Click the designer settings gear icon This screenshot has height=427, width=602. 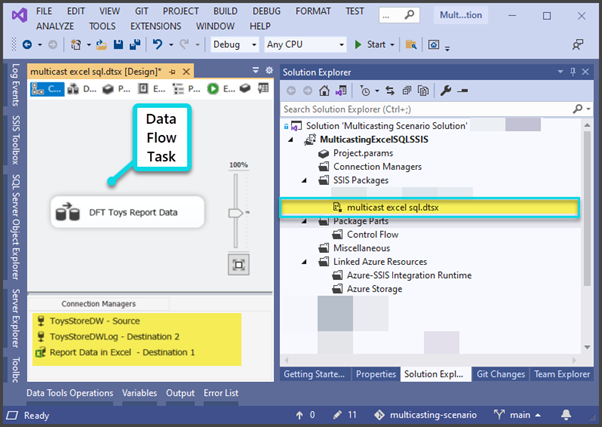click(269, 70)
